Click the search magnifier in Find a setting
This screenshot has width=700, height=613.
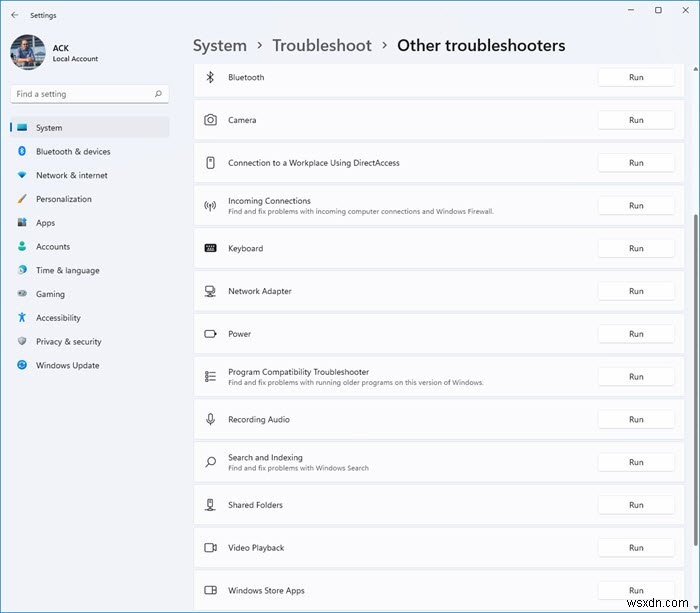pos(158,94)
